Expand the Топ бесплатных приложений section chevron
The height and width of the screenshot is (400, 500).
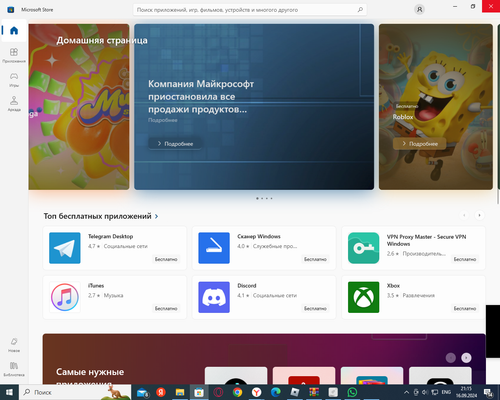156,216
